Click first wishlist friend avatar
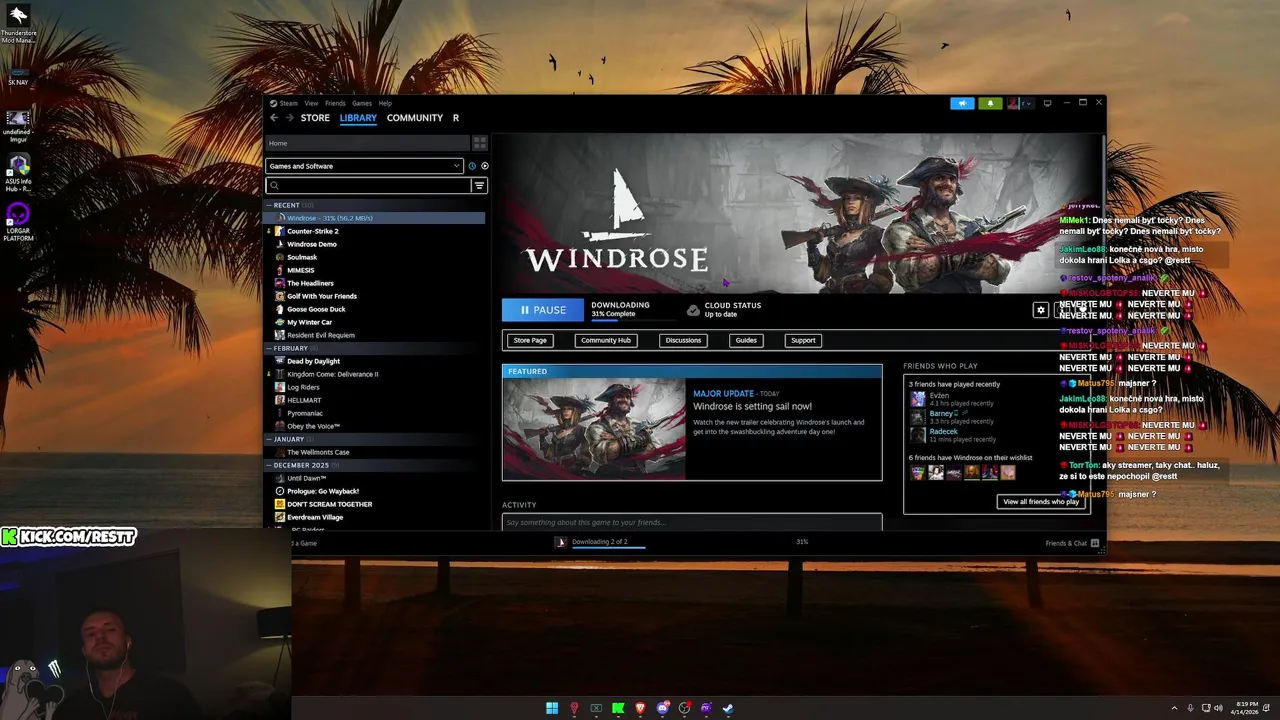1280x720 pixels. click(918, 473)
